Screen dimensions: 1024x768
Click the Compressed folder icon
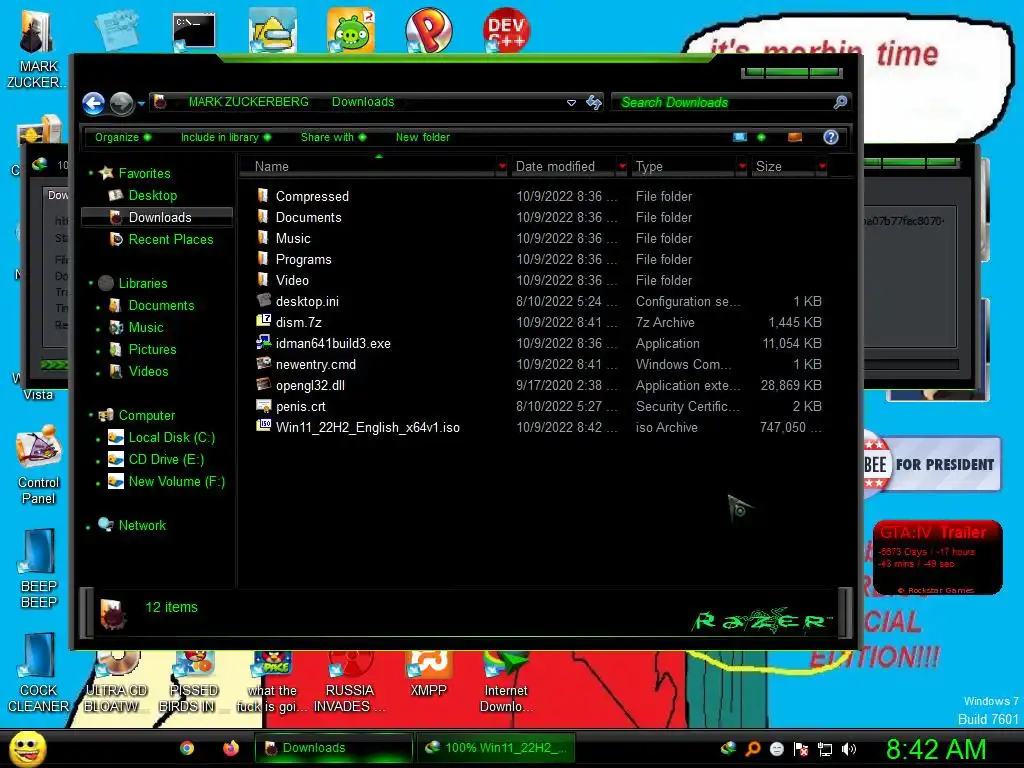(x=263, y=195)
